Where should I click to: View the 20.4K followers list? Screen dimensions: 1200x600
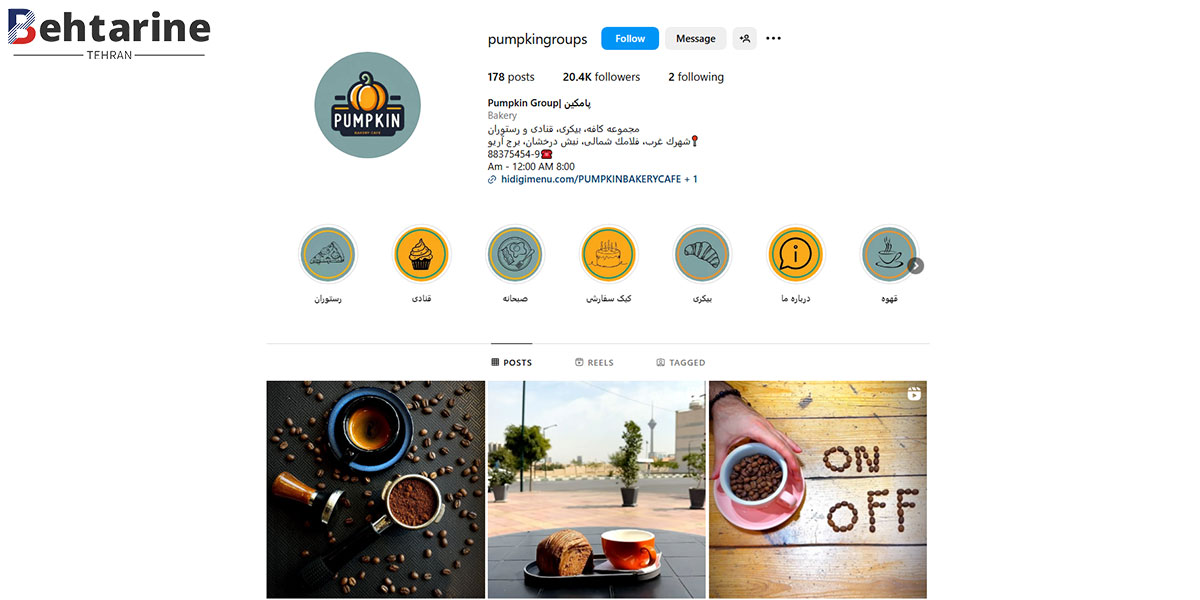coord(601,77)
